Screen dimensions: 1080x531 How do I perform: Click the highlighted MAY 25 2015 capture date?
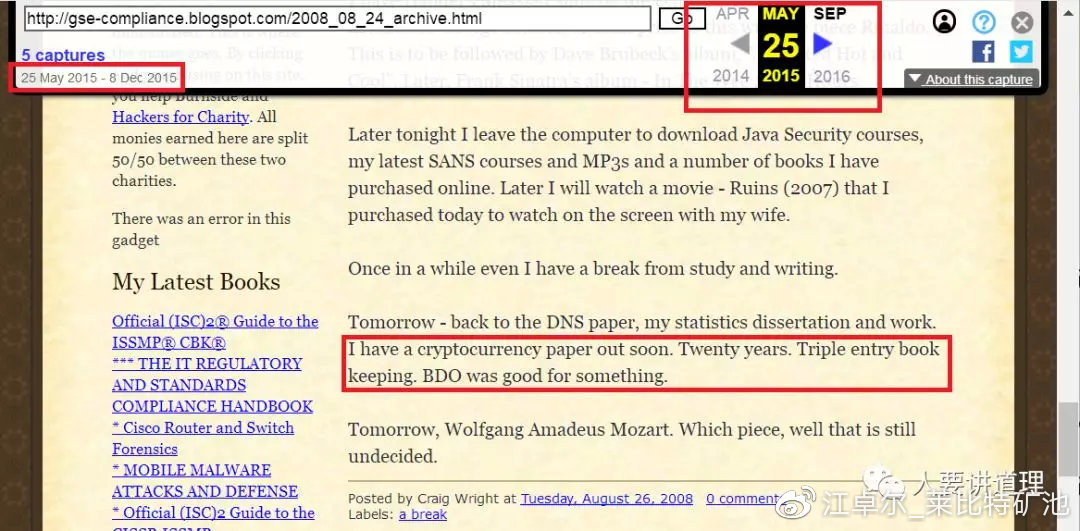tap(781, 45)
